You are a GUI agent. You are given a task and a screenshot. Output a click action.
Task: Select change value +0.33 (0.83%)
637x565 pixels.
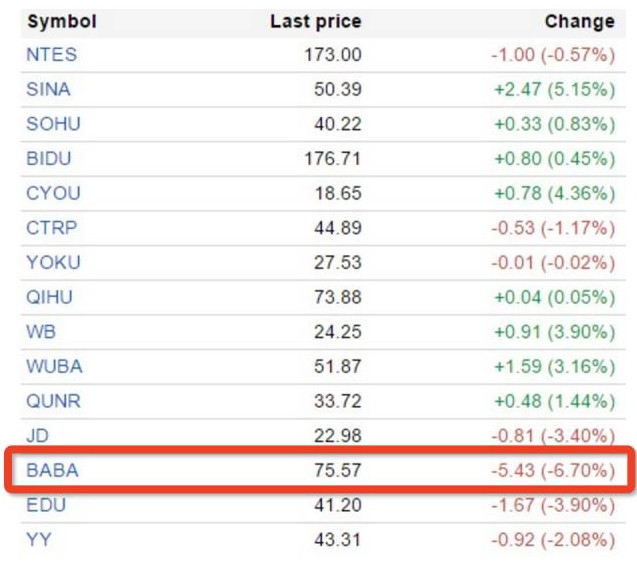[x=555, y=124]
